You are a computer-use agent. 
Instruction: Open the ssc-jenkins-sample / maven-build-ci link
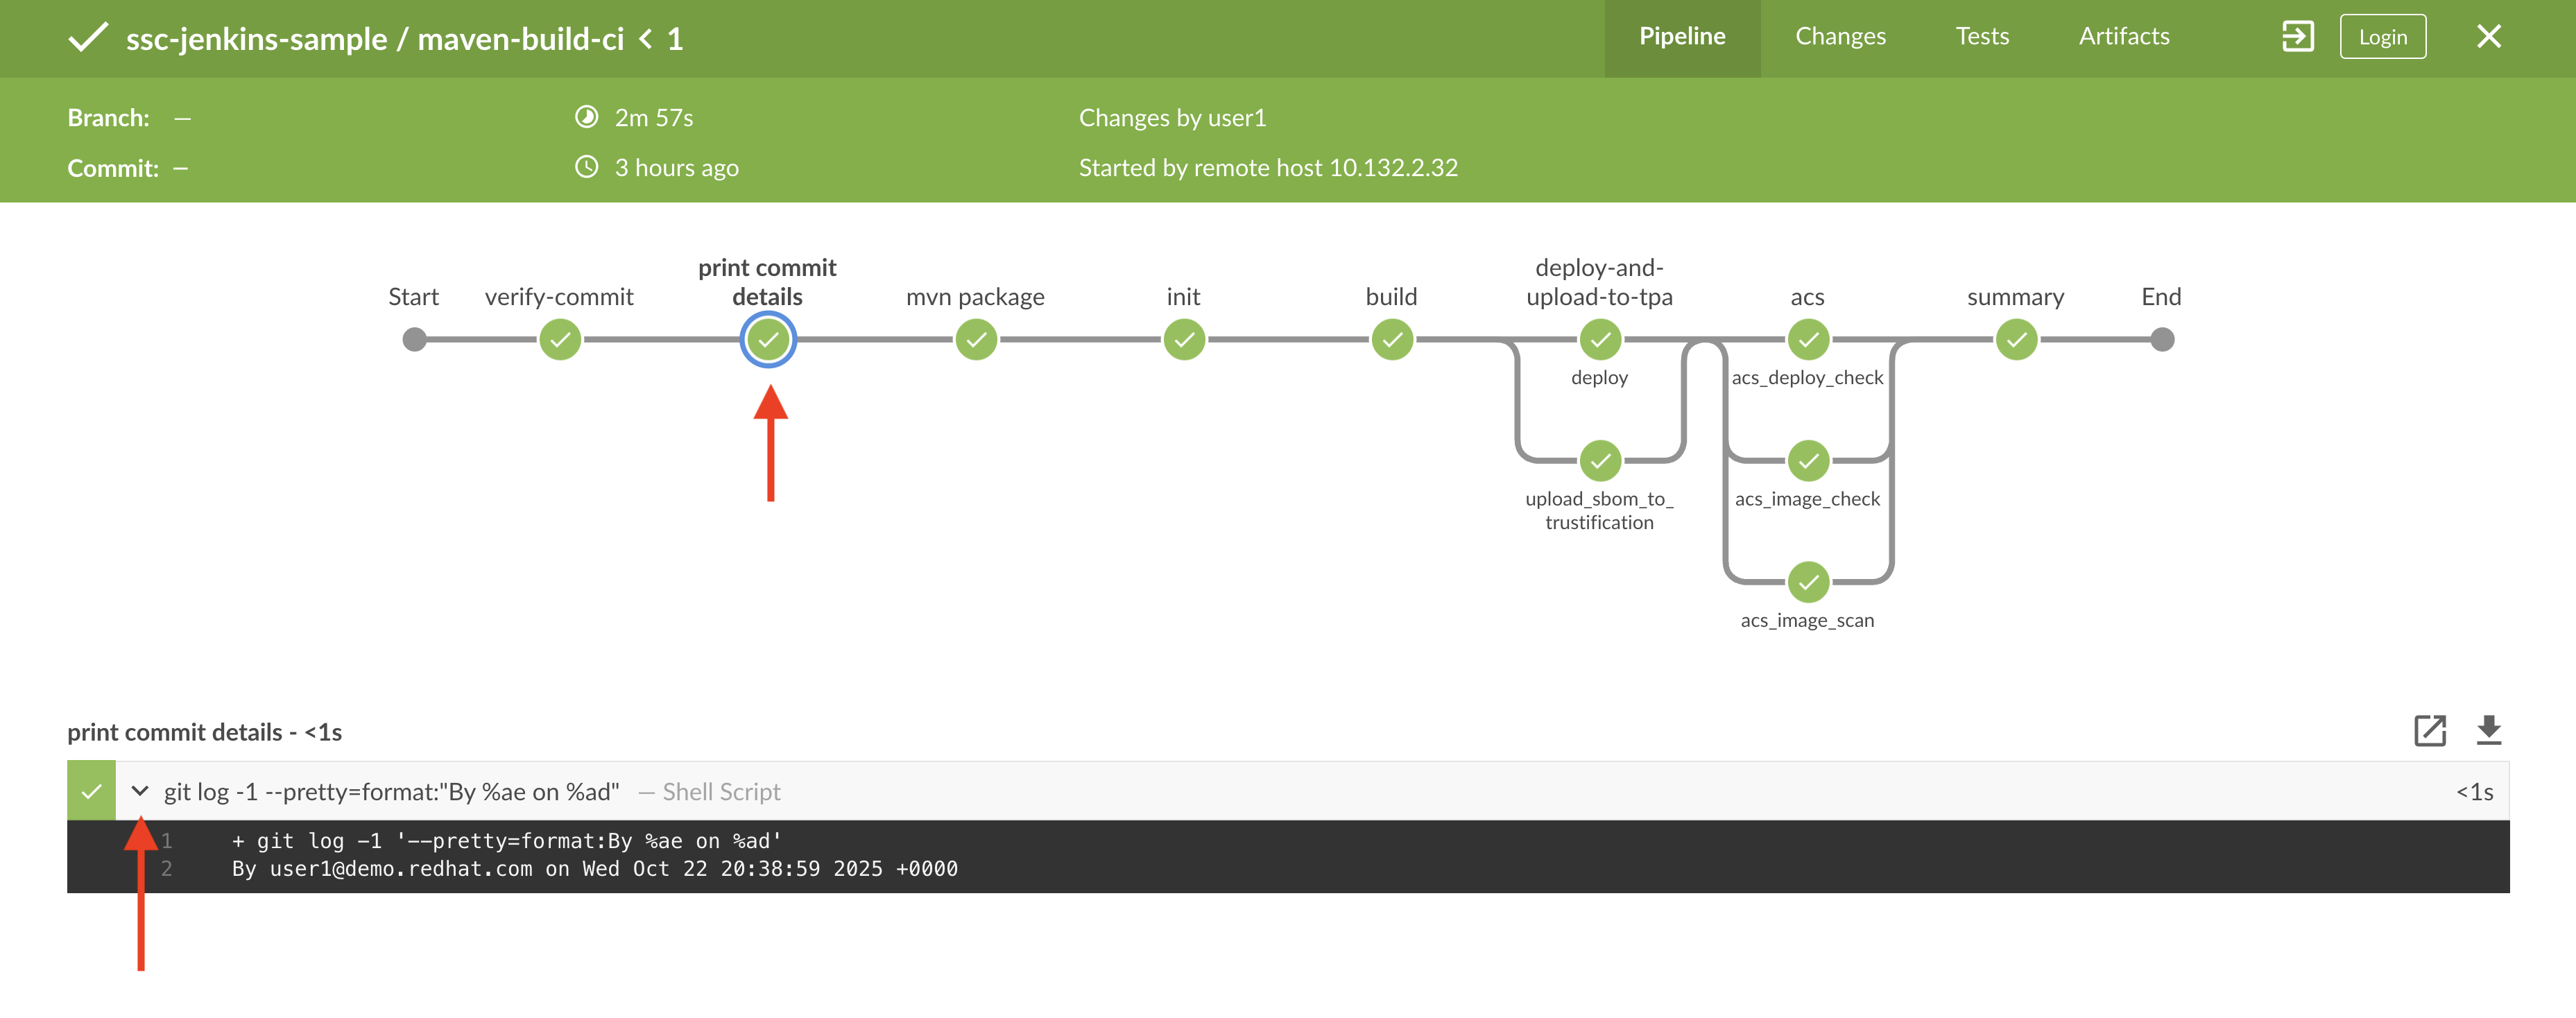point(374,39)
